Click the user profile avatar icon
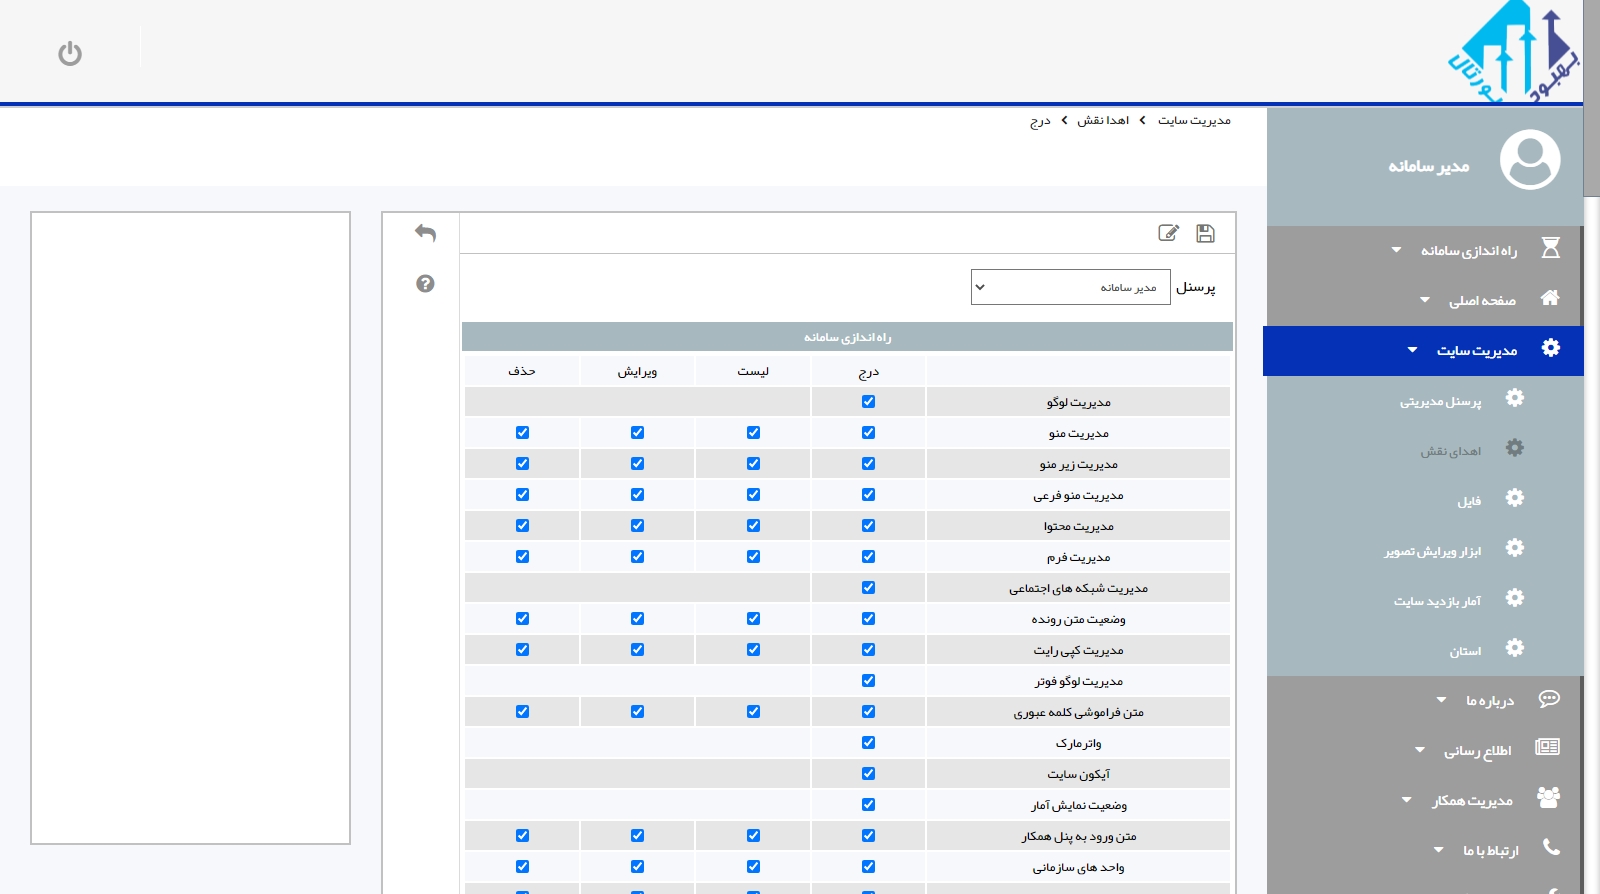The height and width of the screenshot is (894, 1600). (x=1529, y=160)
